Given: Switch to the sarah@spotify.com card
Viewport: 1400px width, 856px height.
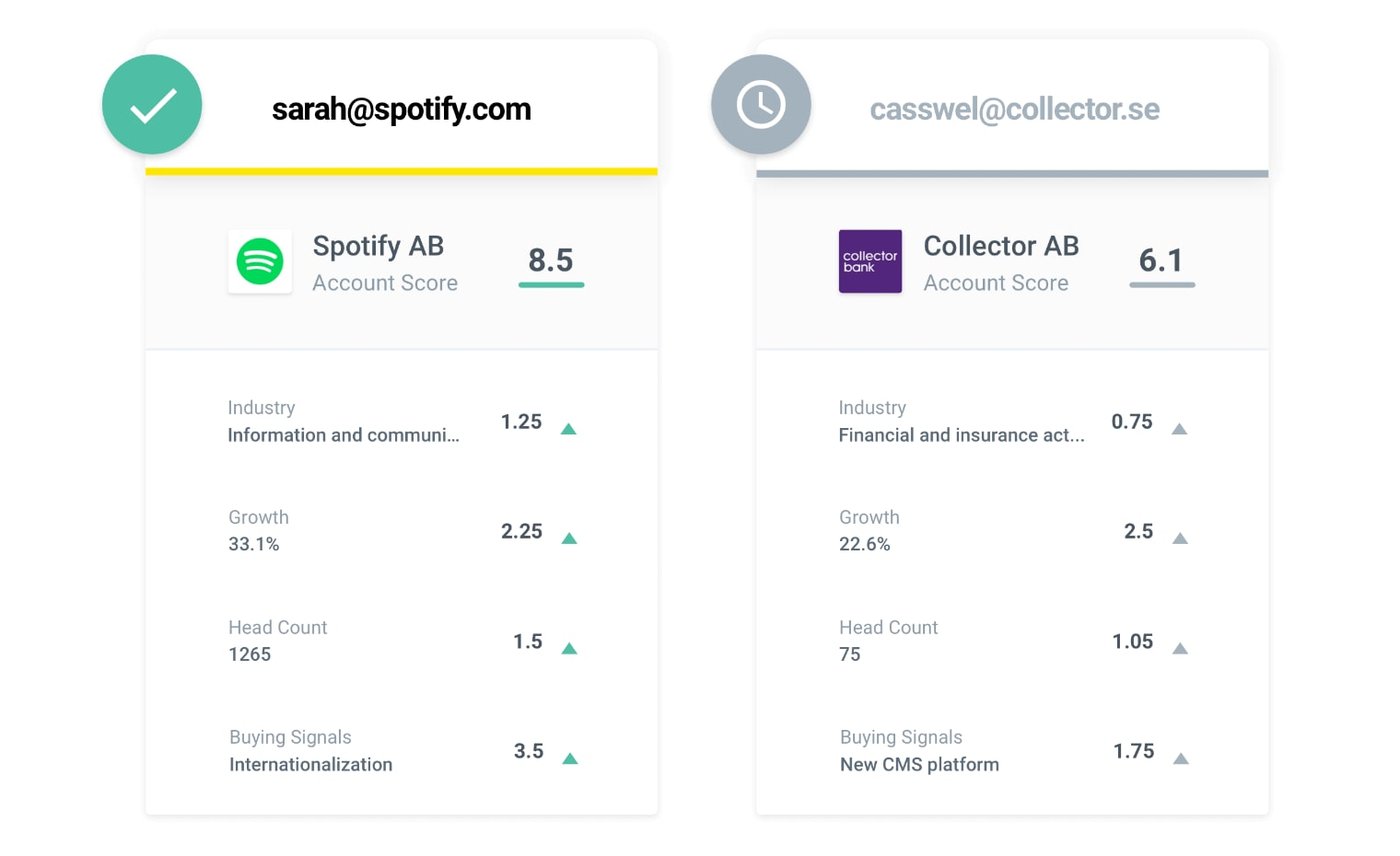Looking at the screenshot, I should click(x=400, y=109).
